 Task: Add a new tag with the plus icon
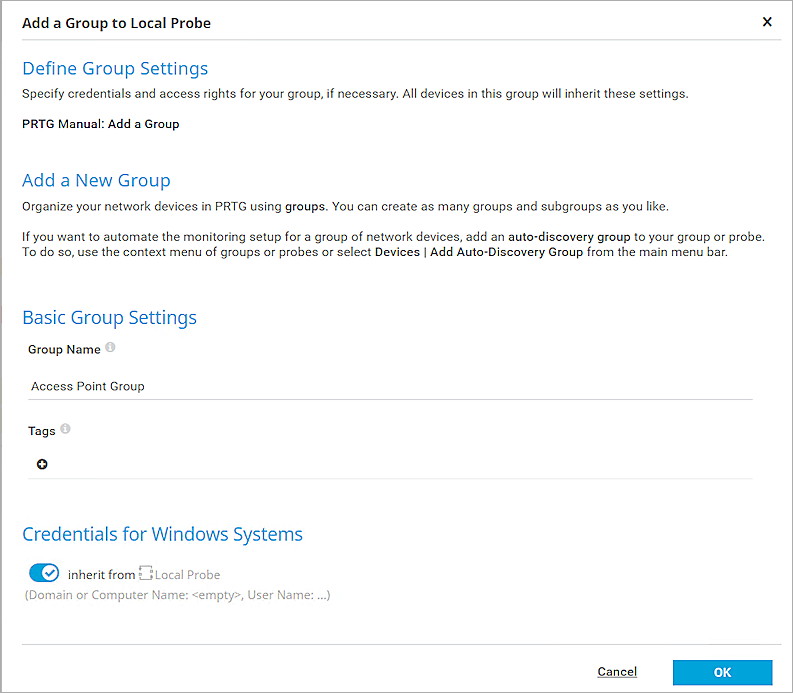pos(42,464)
